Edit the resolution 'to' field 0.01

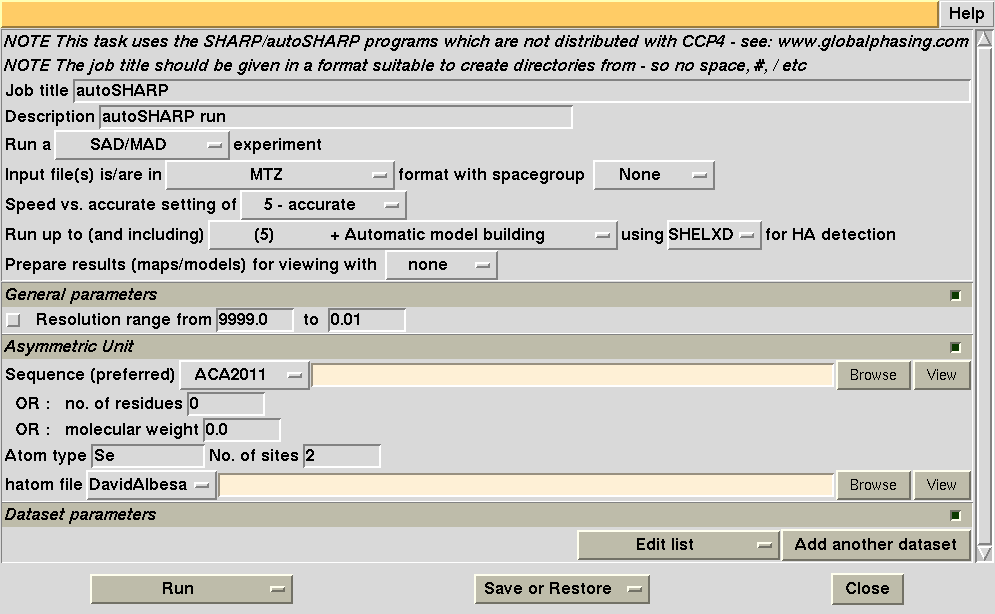click(x=366, y=320)
